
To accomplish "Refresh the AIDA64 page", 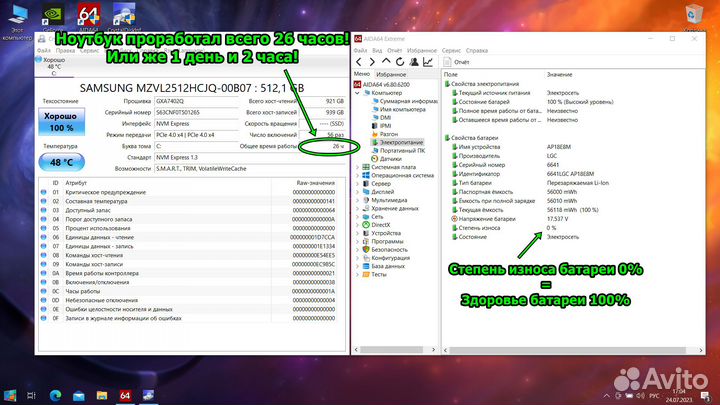I will click(400, 62).
